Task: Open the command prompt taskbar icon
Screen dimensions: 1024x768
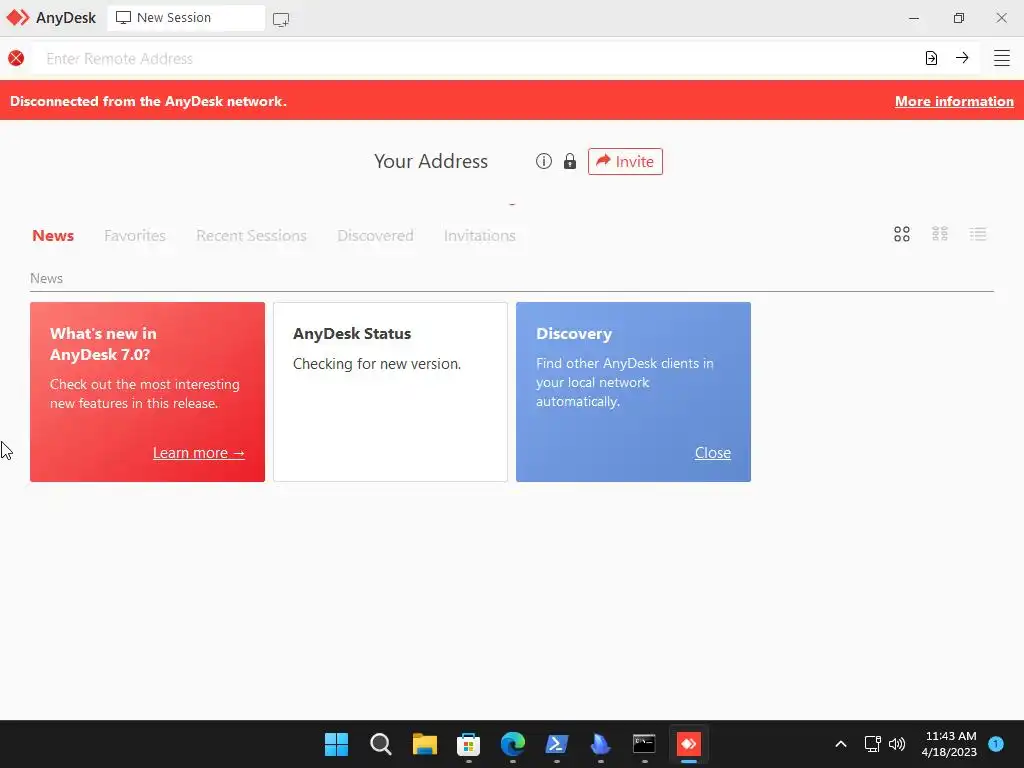Action: tap(645, 744)
